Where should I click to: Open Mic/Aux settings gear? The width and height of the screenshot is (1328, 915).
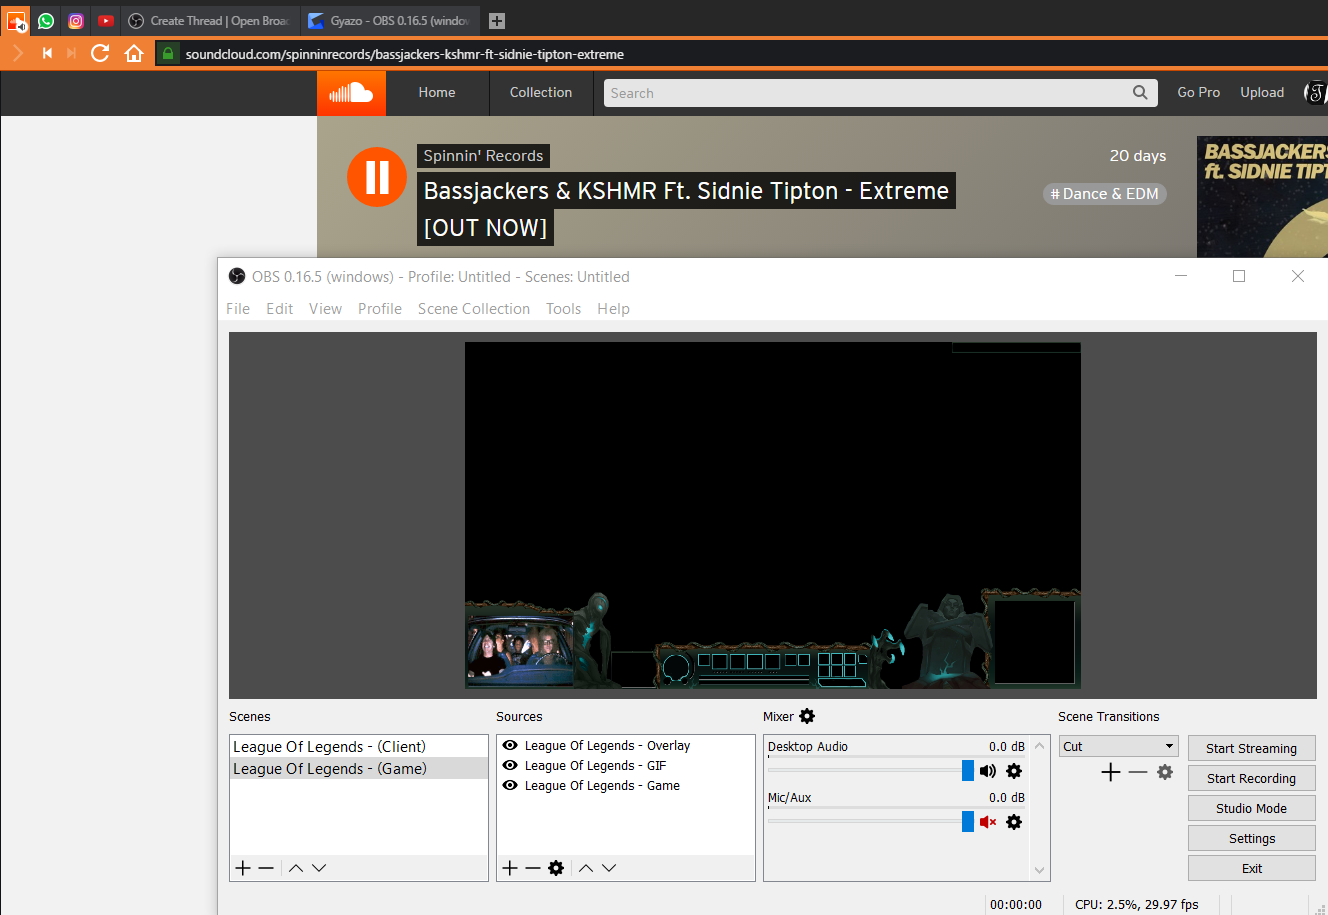point(1014,822)
